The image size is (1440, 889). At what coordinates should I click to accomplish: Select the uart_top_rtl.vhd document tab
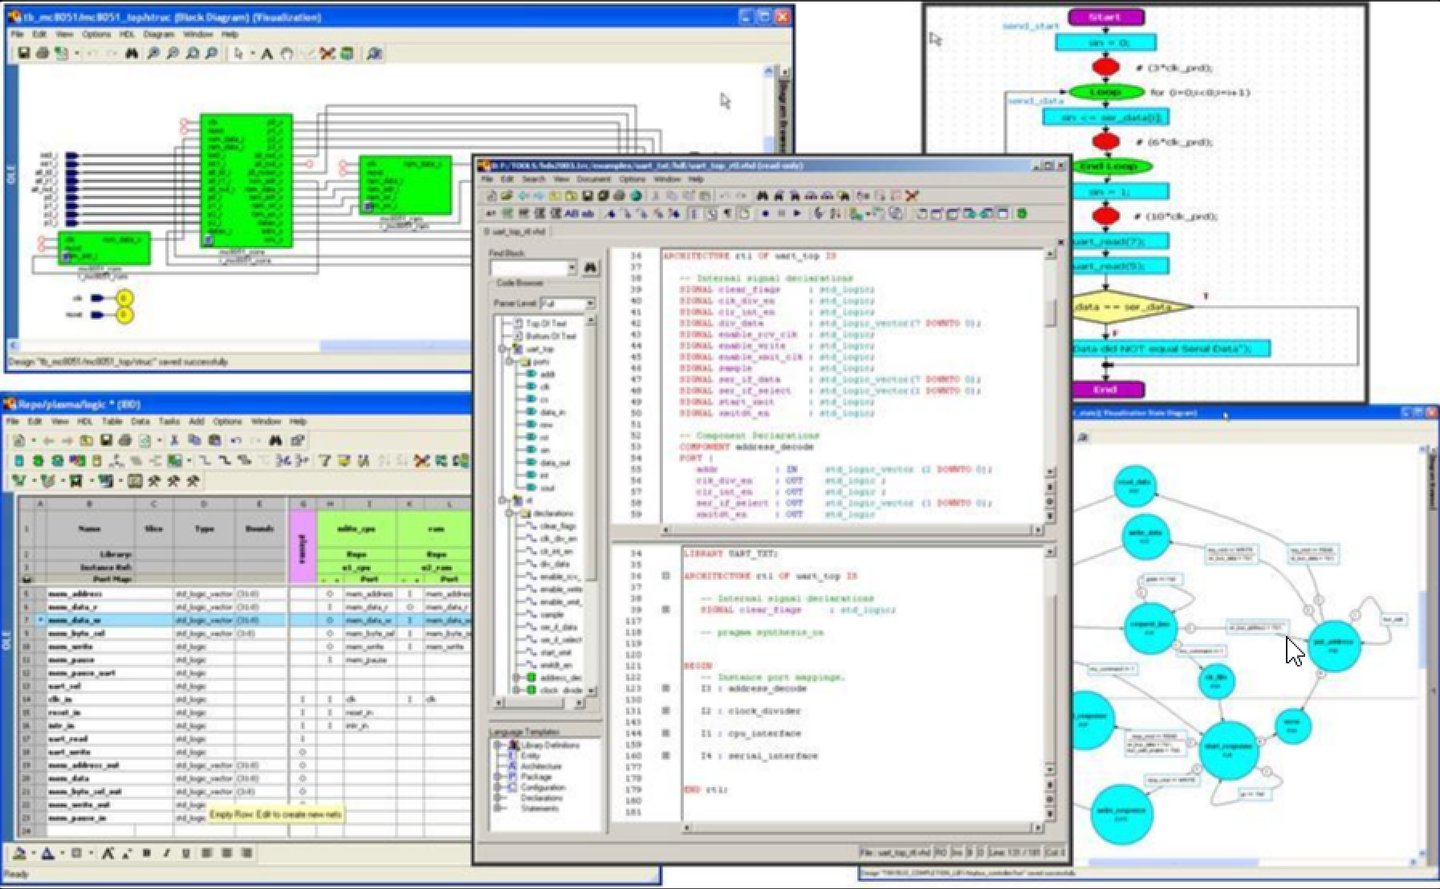tap(517, 232)
